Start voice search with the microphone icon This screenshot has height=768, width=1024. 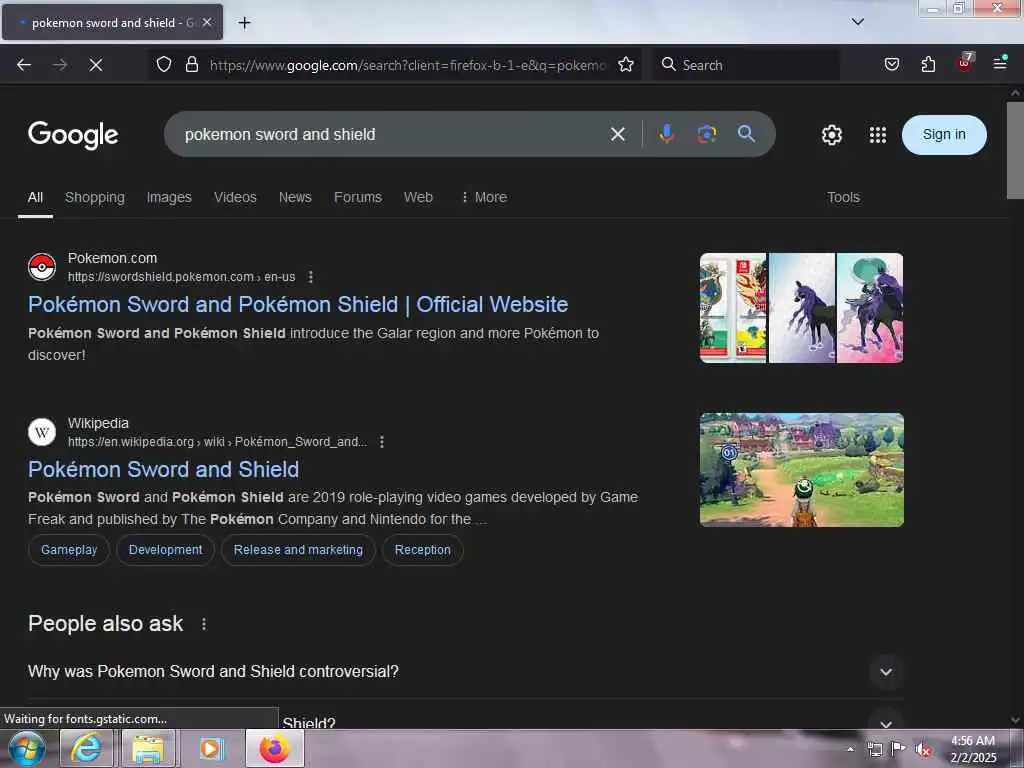point(666,134)
